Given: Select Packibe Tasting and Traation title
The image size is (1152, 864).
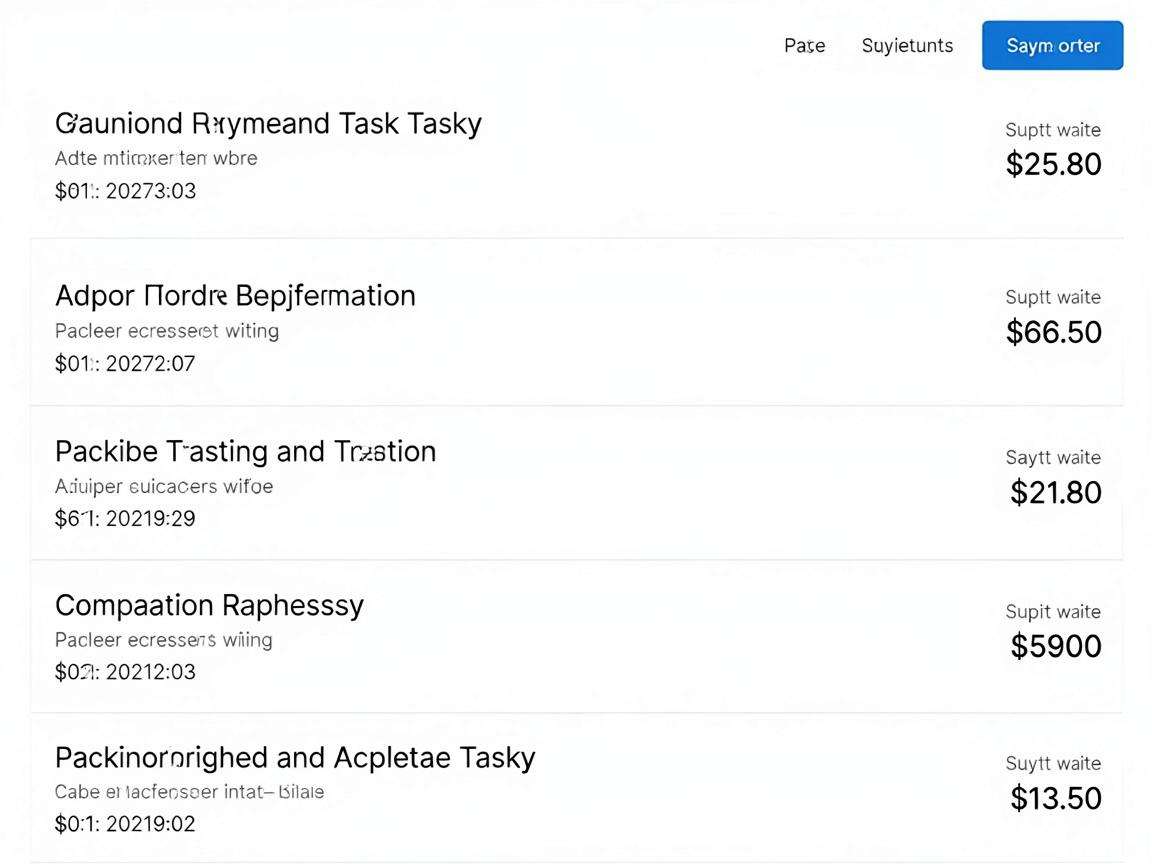Looking at the screenshot, I should click(245, 451).
